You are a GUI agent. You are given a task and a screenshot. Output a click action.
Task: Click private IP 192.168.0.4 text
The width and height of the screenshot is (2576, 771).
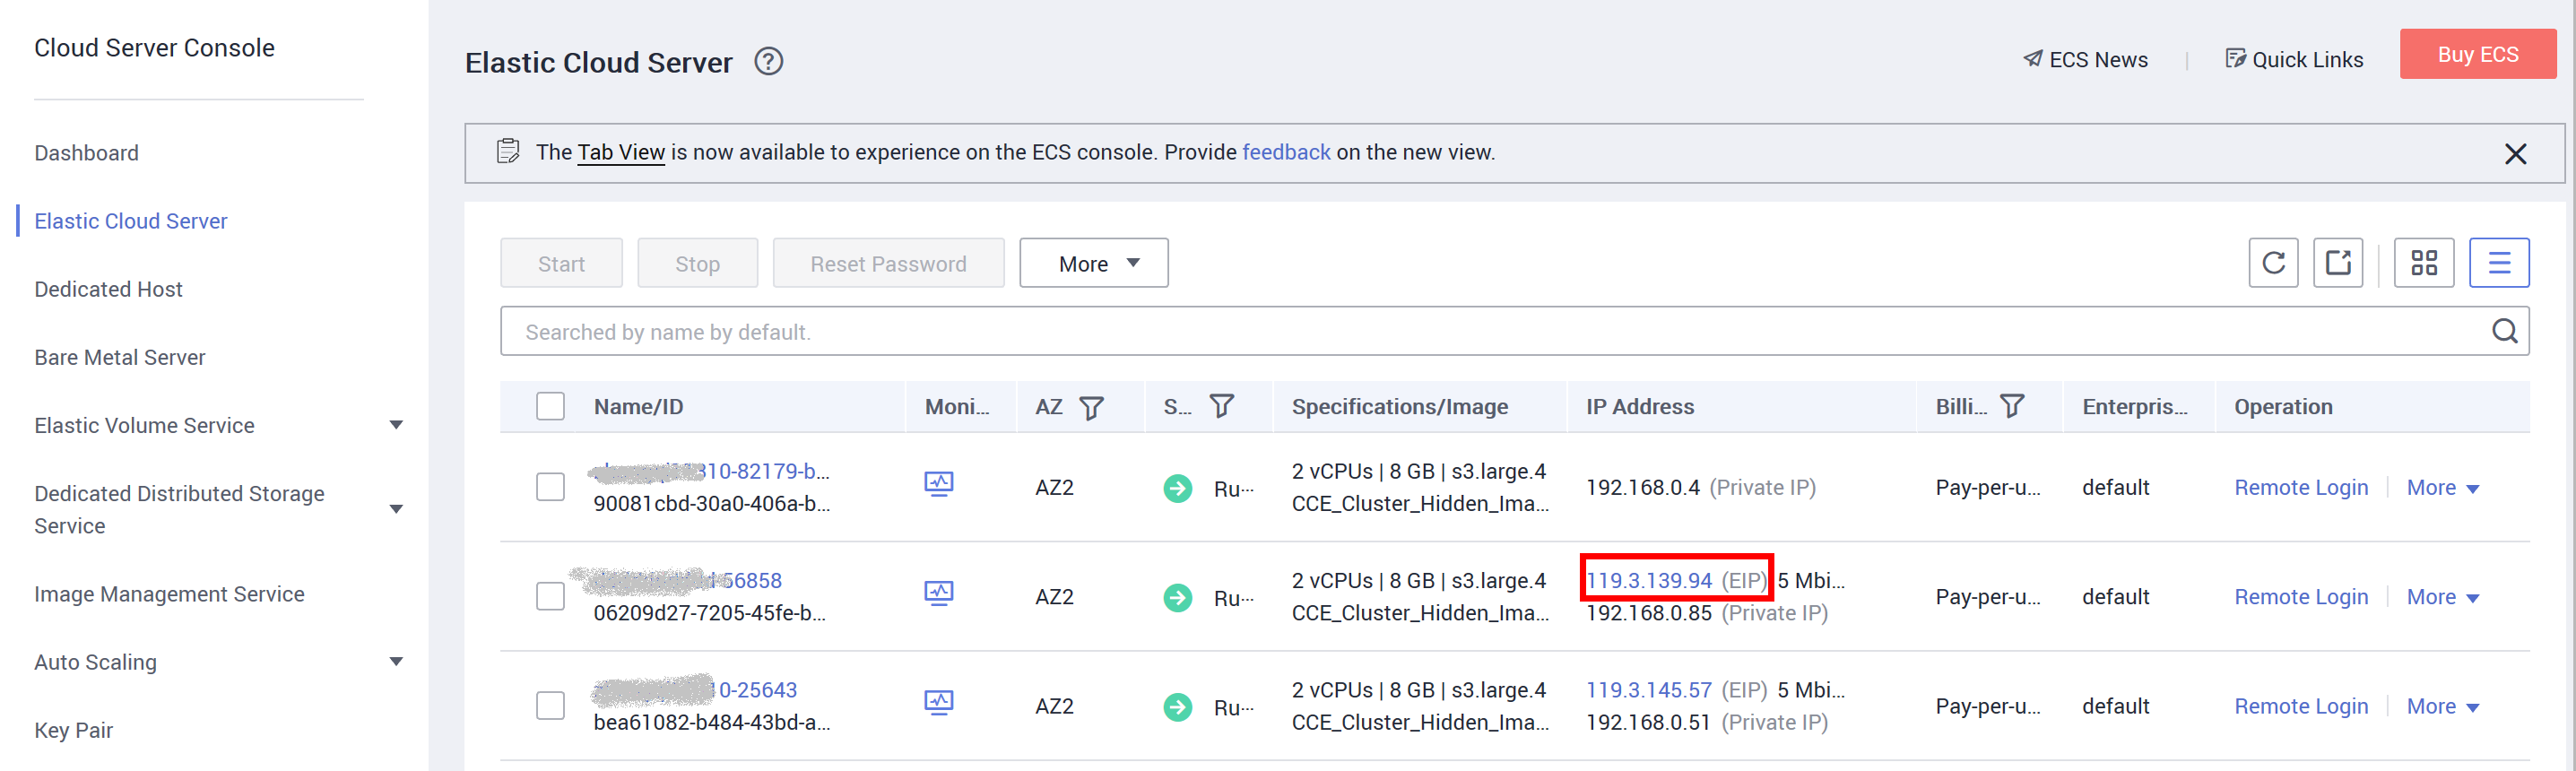point(1642,488)
